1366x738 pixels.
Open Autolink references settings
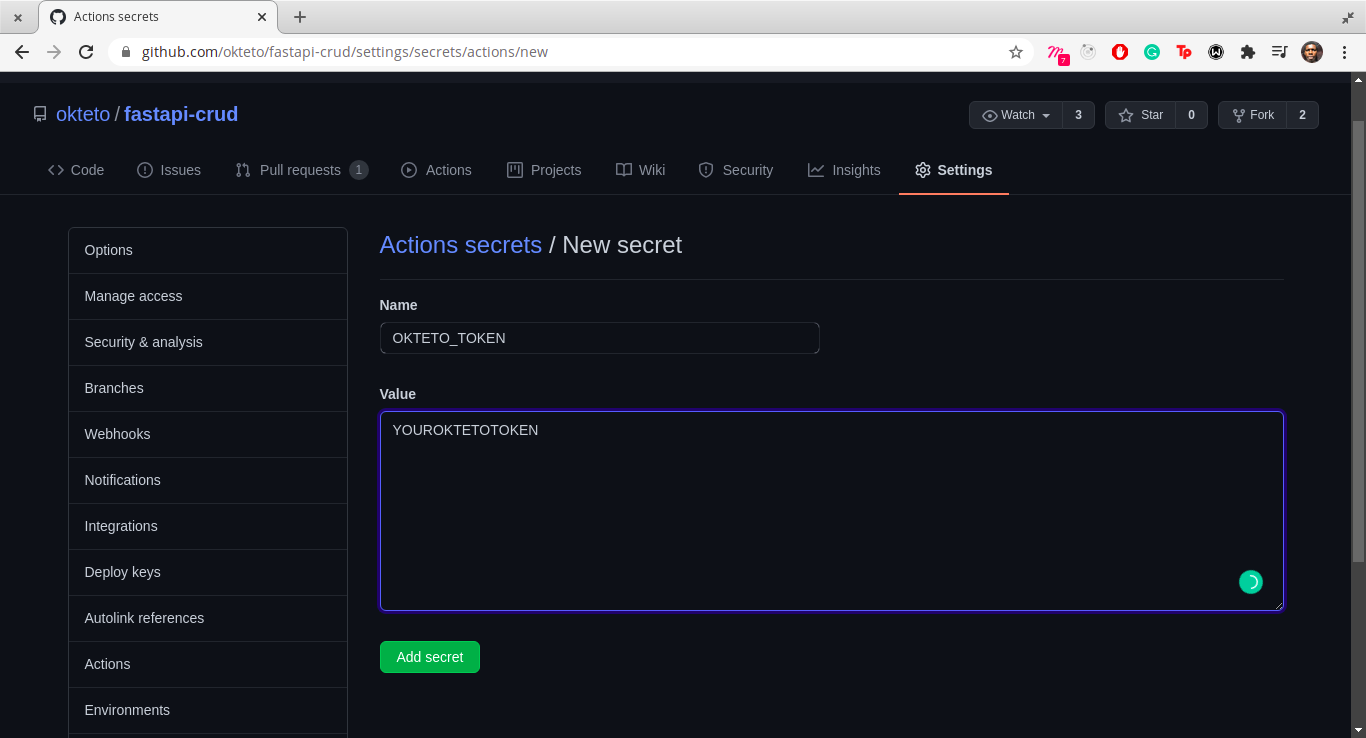point(208,618)
